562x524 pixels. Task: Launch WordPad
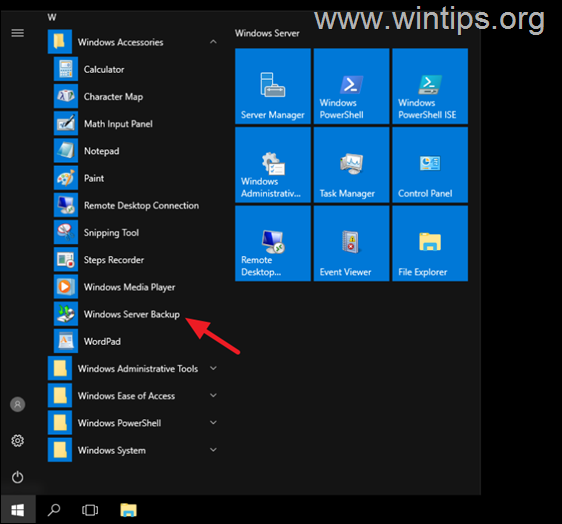[134, 342]
